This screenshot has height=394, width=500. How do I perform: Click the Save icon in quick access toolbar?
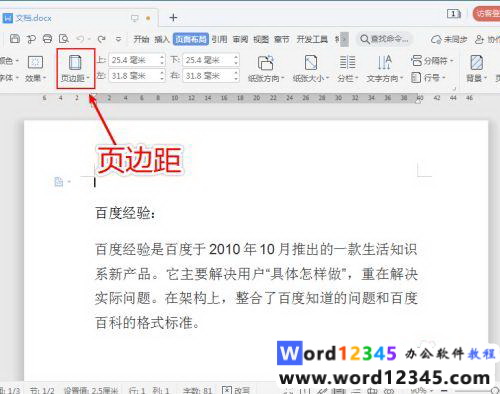(x=15, y=39)
